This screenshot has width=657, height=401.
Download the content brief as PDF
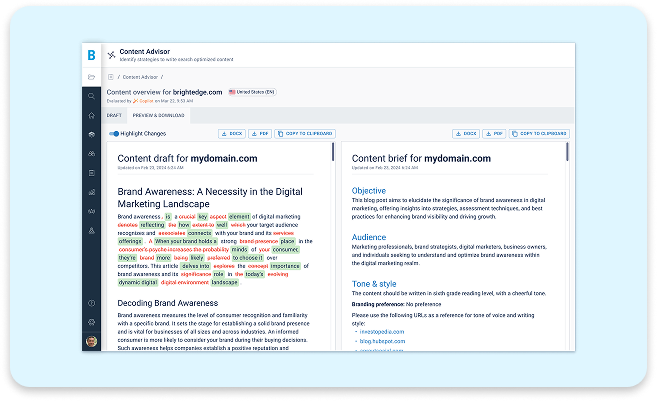click(x=494, y=134)
